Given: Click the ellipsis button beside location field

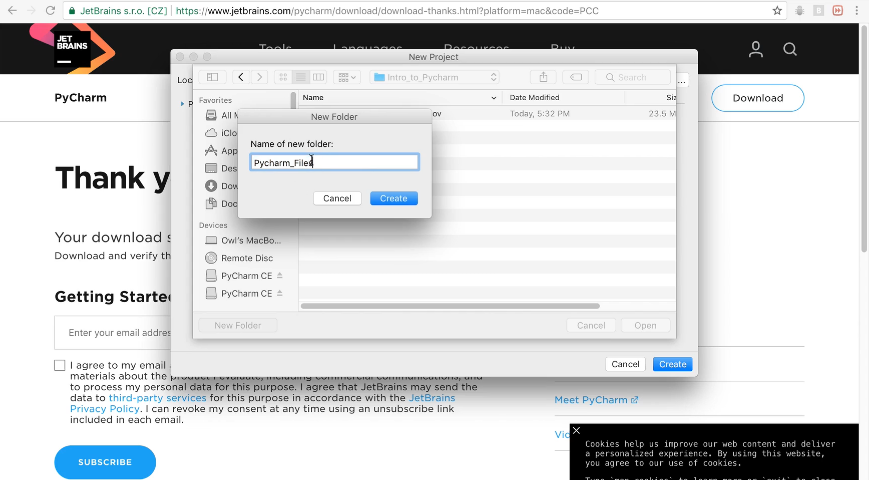Looking at the screenshot, I should [x=682, y=81].
